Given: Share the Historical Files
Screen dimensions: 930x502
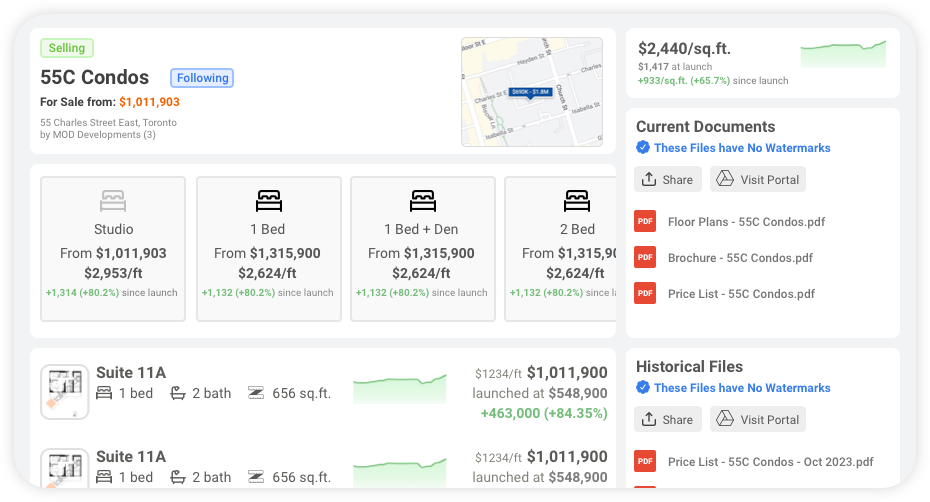Looking at the screenshot, I should pyautogui.click(x=667, y=420).
